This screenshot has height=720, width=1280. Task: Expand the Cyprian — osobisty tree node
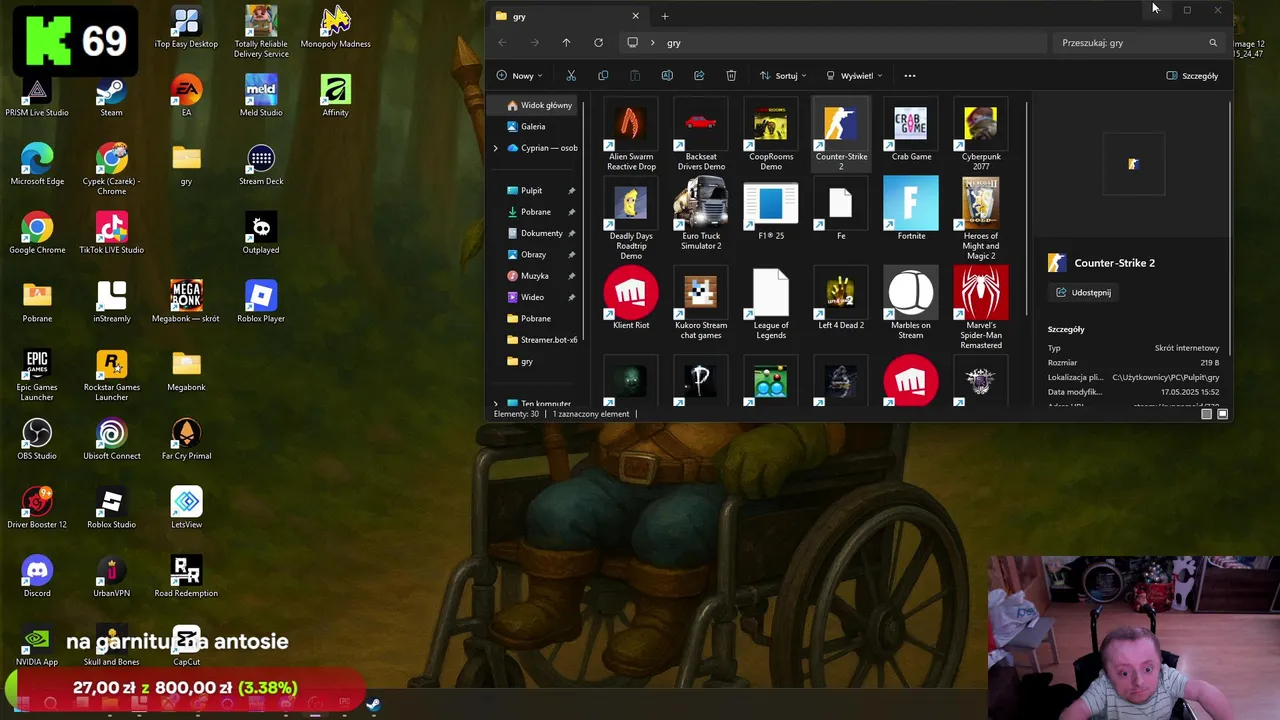[x=495, y=148]
